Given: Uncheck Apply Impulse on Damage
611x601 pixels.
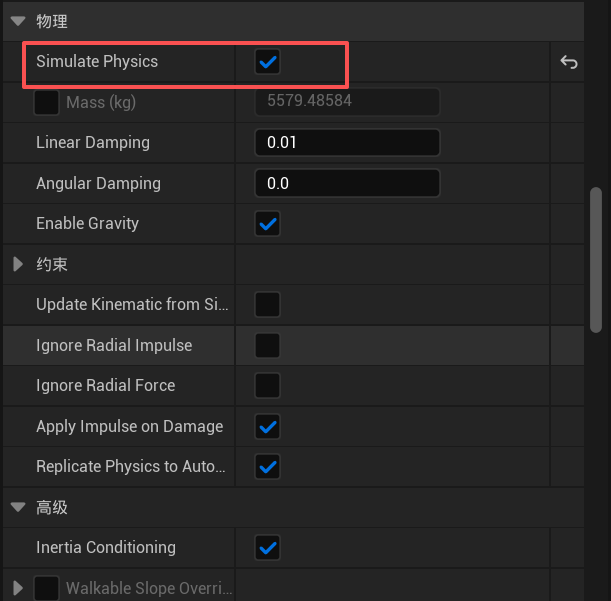Looking at the screenshot, I should coord(267,426).
